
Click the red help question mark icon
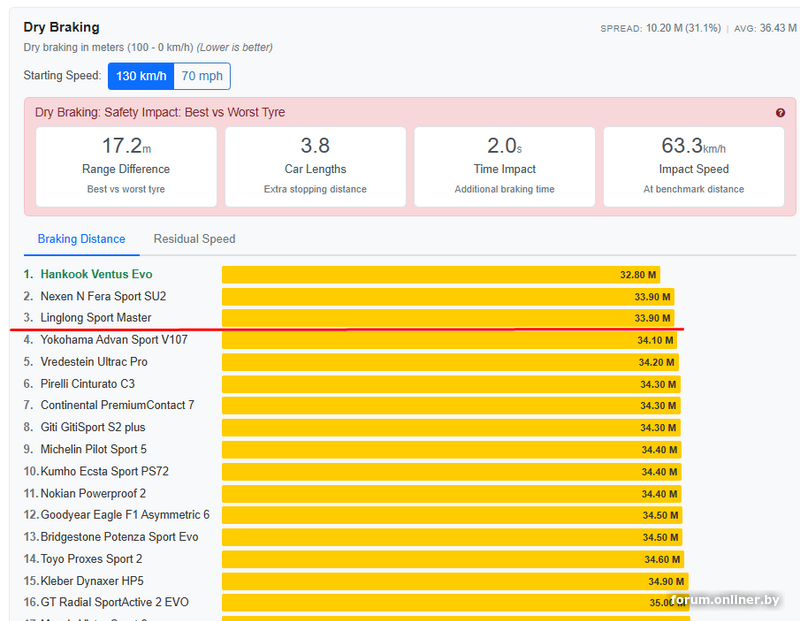point(780,113)
